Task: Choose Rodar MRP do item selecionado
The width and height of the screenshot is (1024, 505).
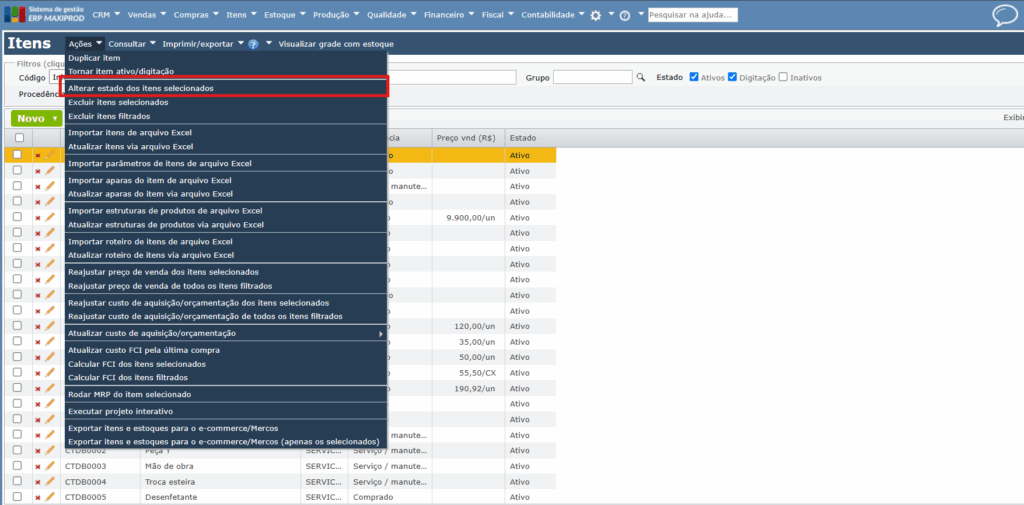Action: (226, 395)
